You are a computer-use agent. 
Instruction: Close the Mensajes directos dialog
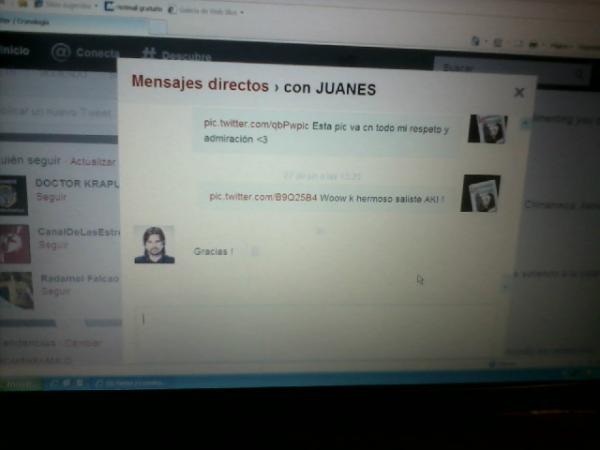519,92
